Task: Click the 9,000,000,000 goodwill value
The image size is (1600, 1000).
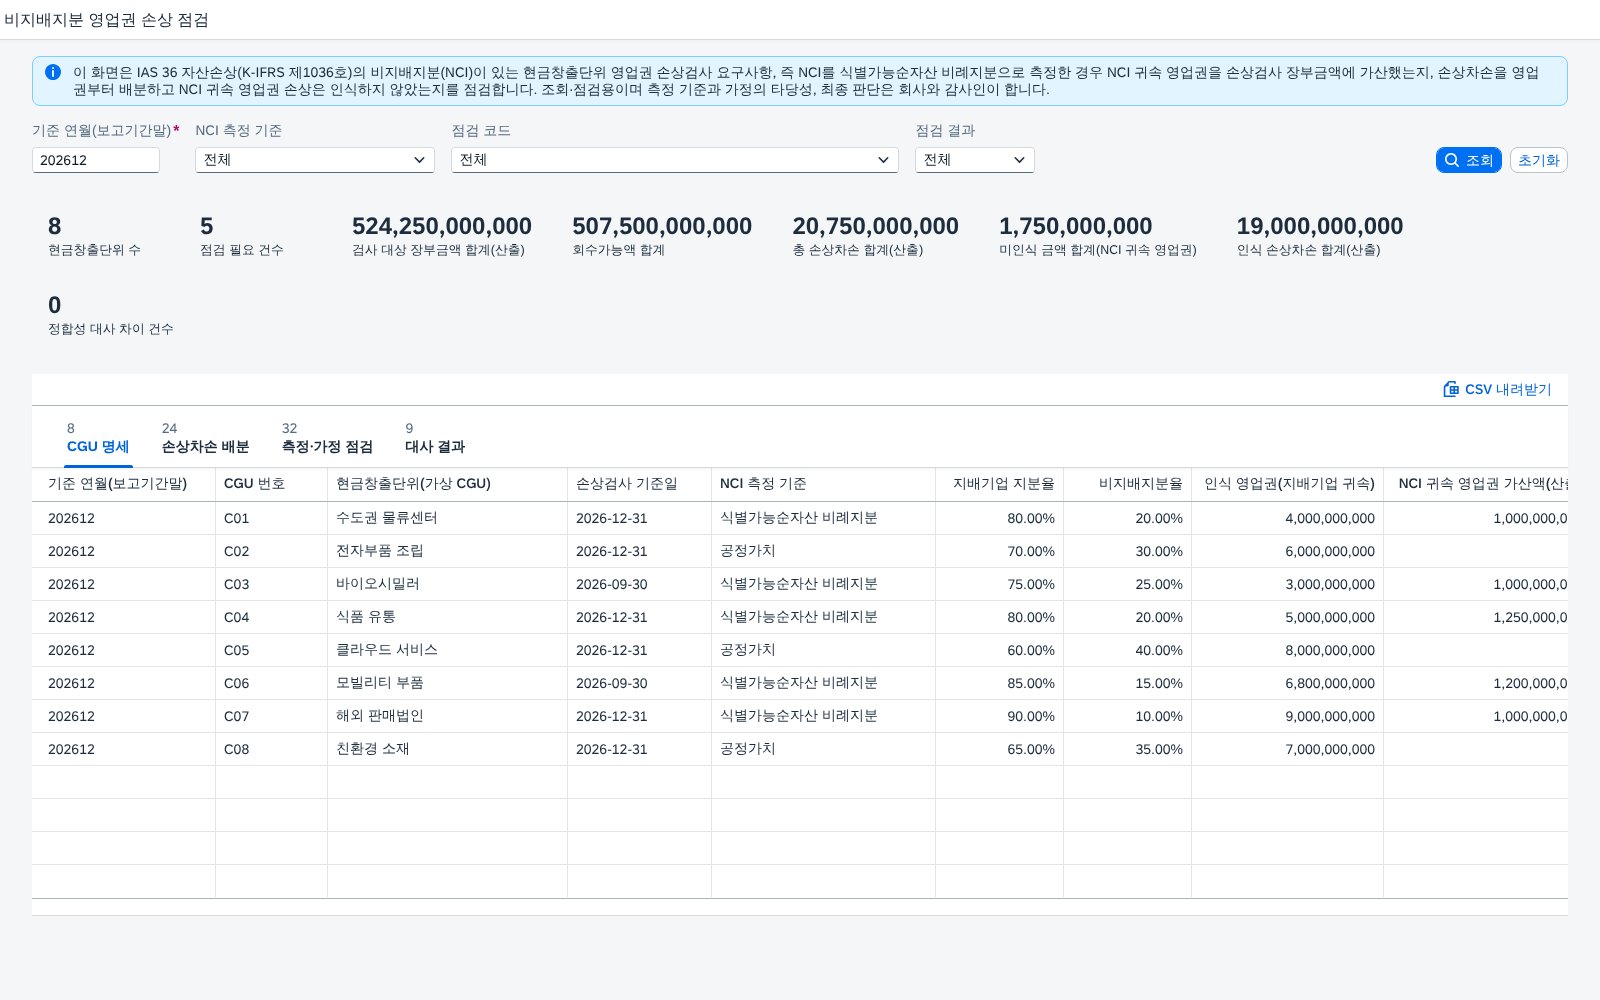Action: 1330,717
